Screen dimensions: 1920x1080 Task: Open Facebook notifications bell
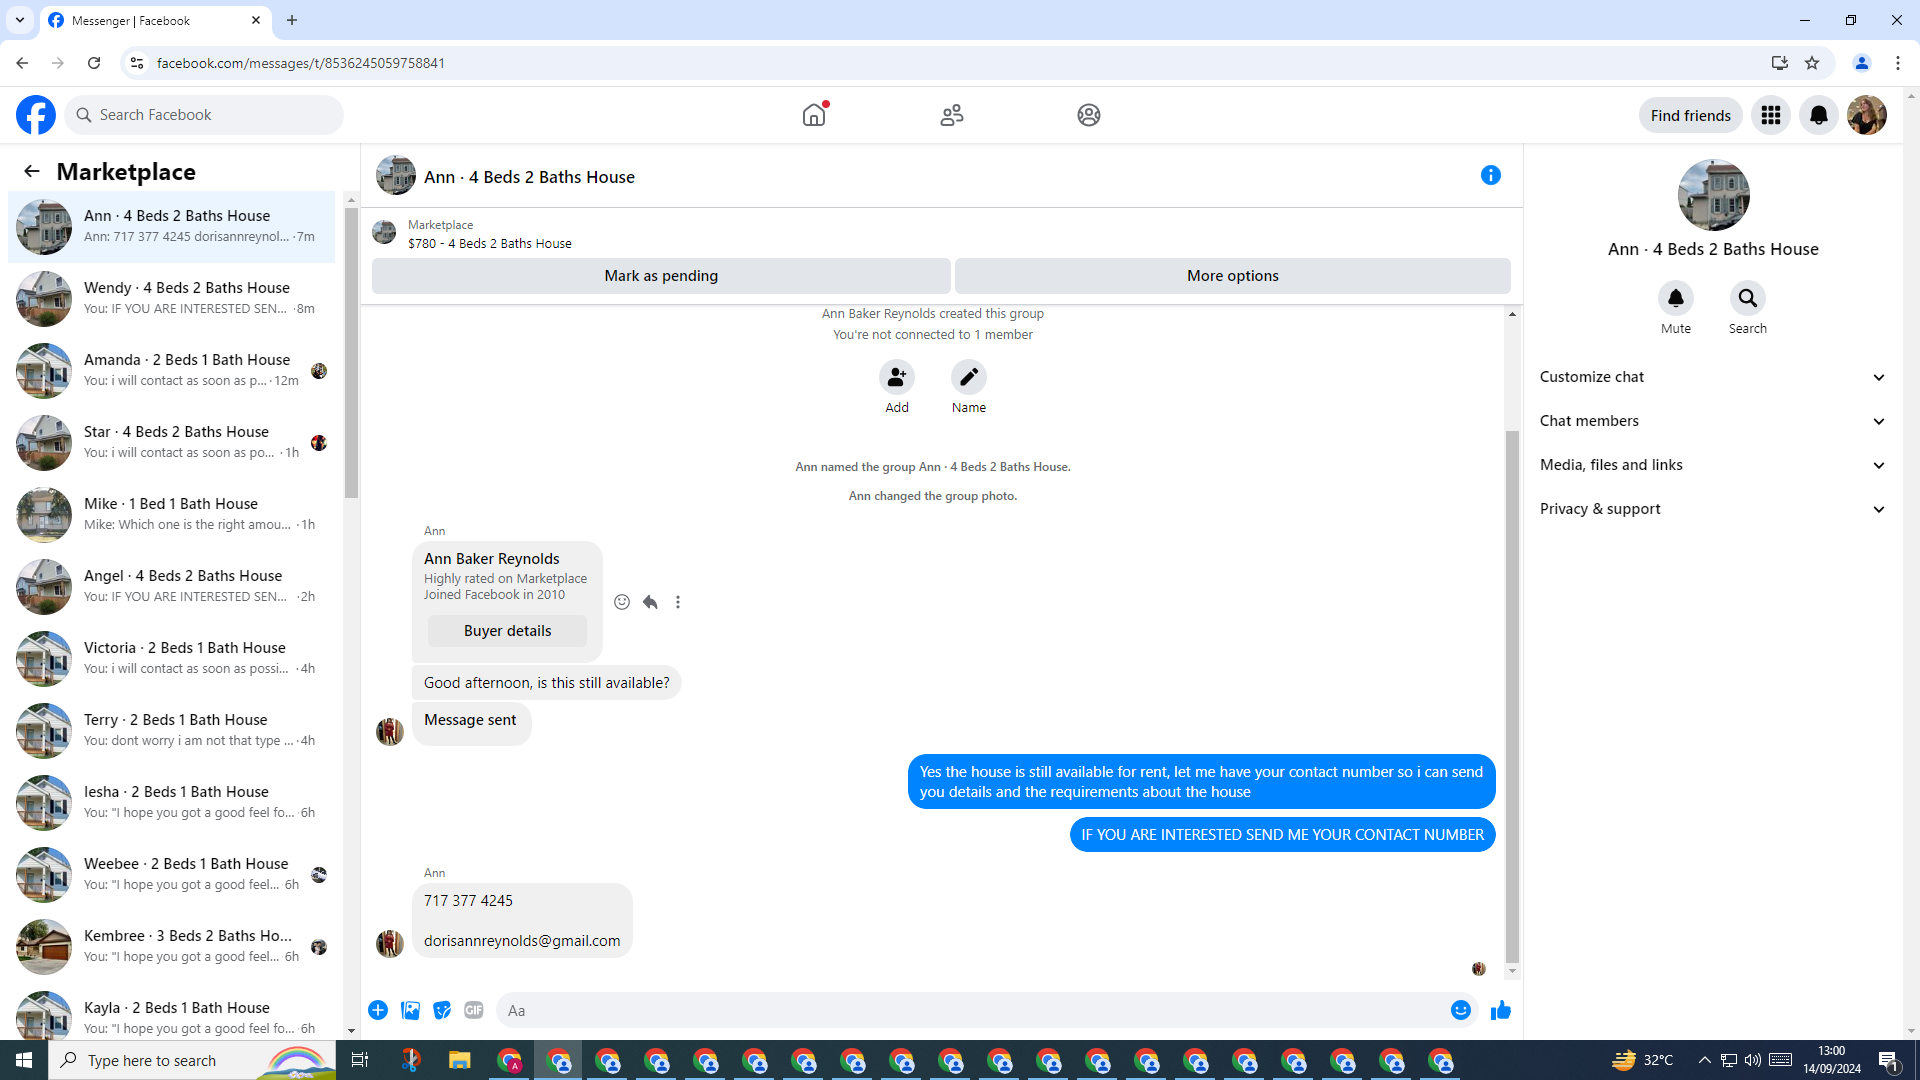[x=1818, y=116]
